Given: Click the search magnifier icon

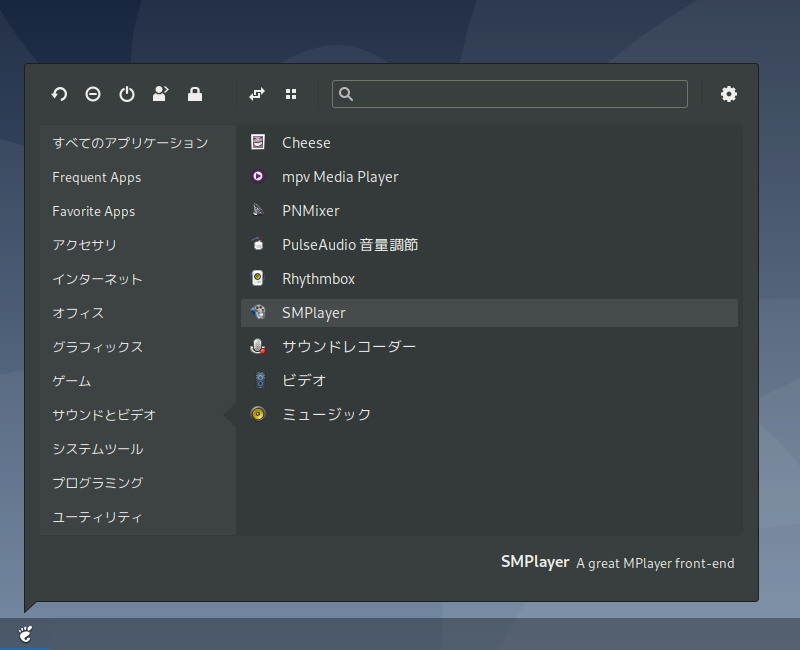Looking at the screenshot, I should [x=346, y=94].
